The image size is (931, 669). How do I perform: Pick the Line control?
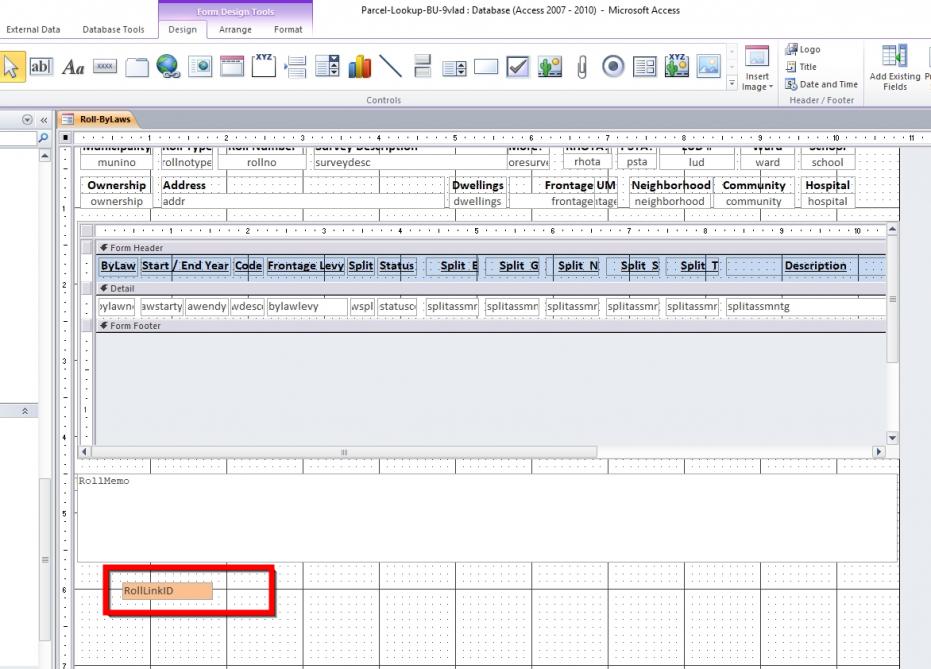(391, 66)
